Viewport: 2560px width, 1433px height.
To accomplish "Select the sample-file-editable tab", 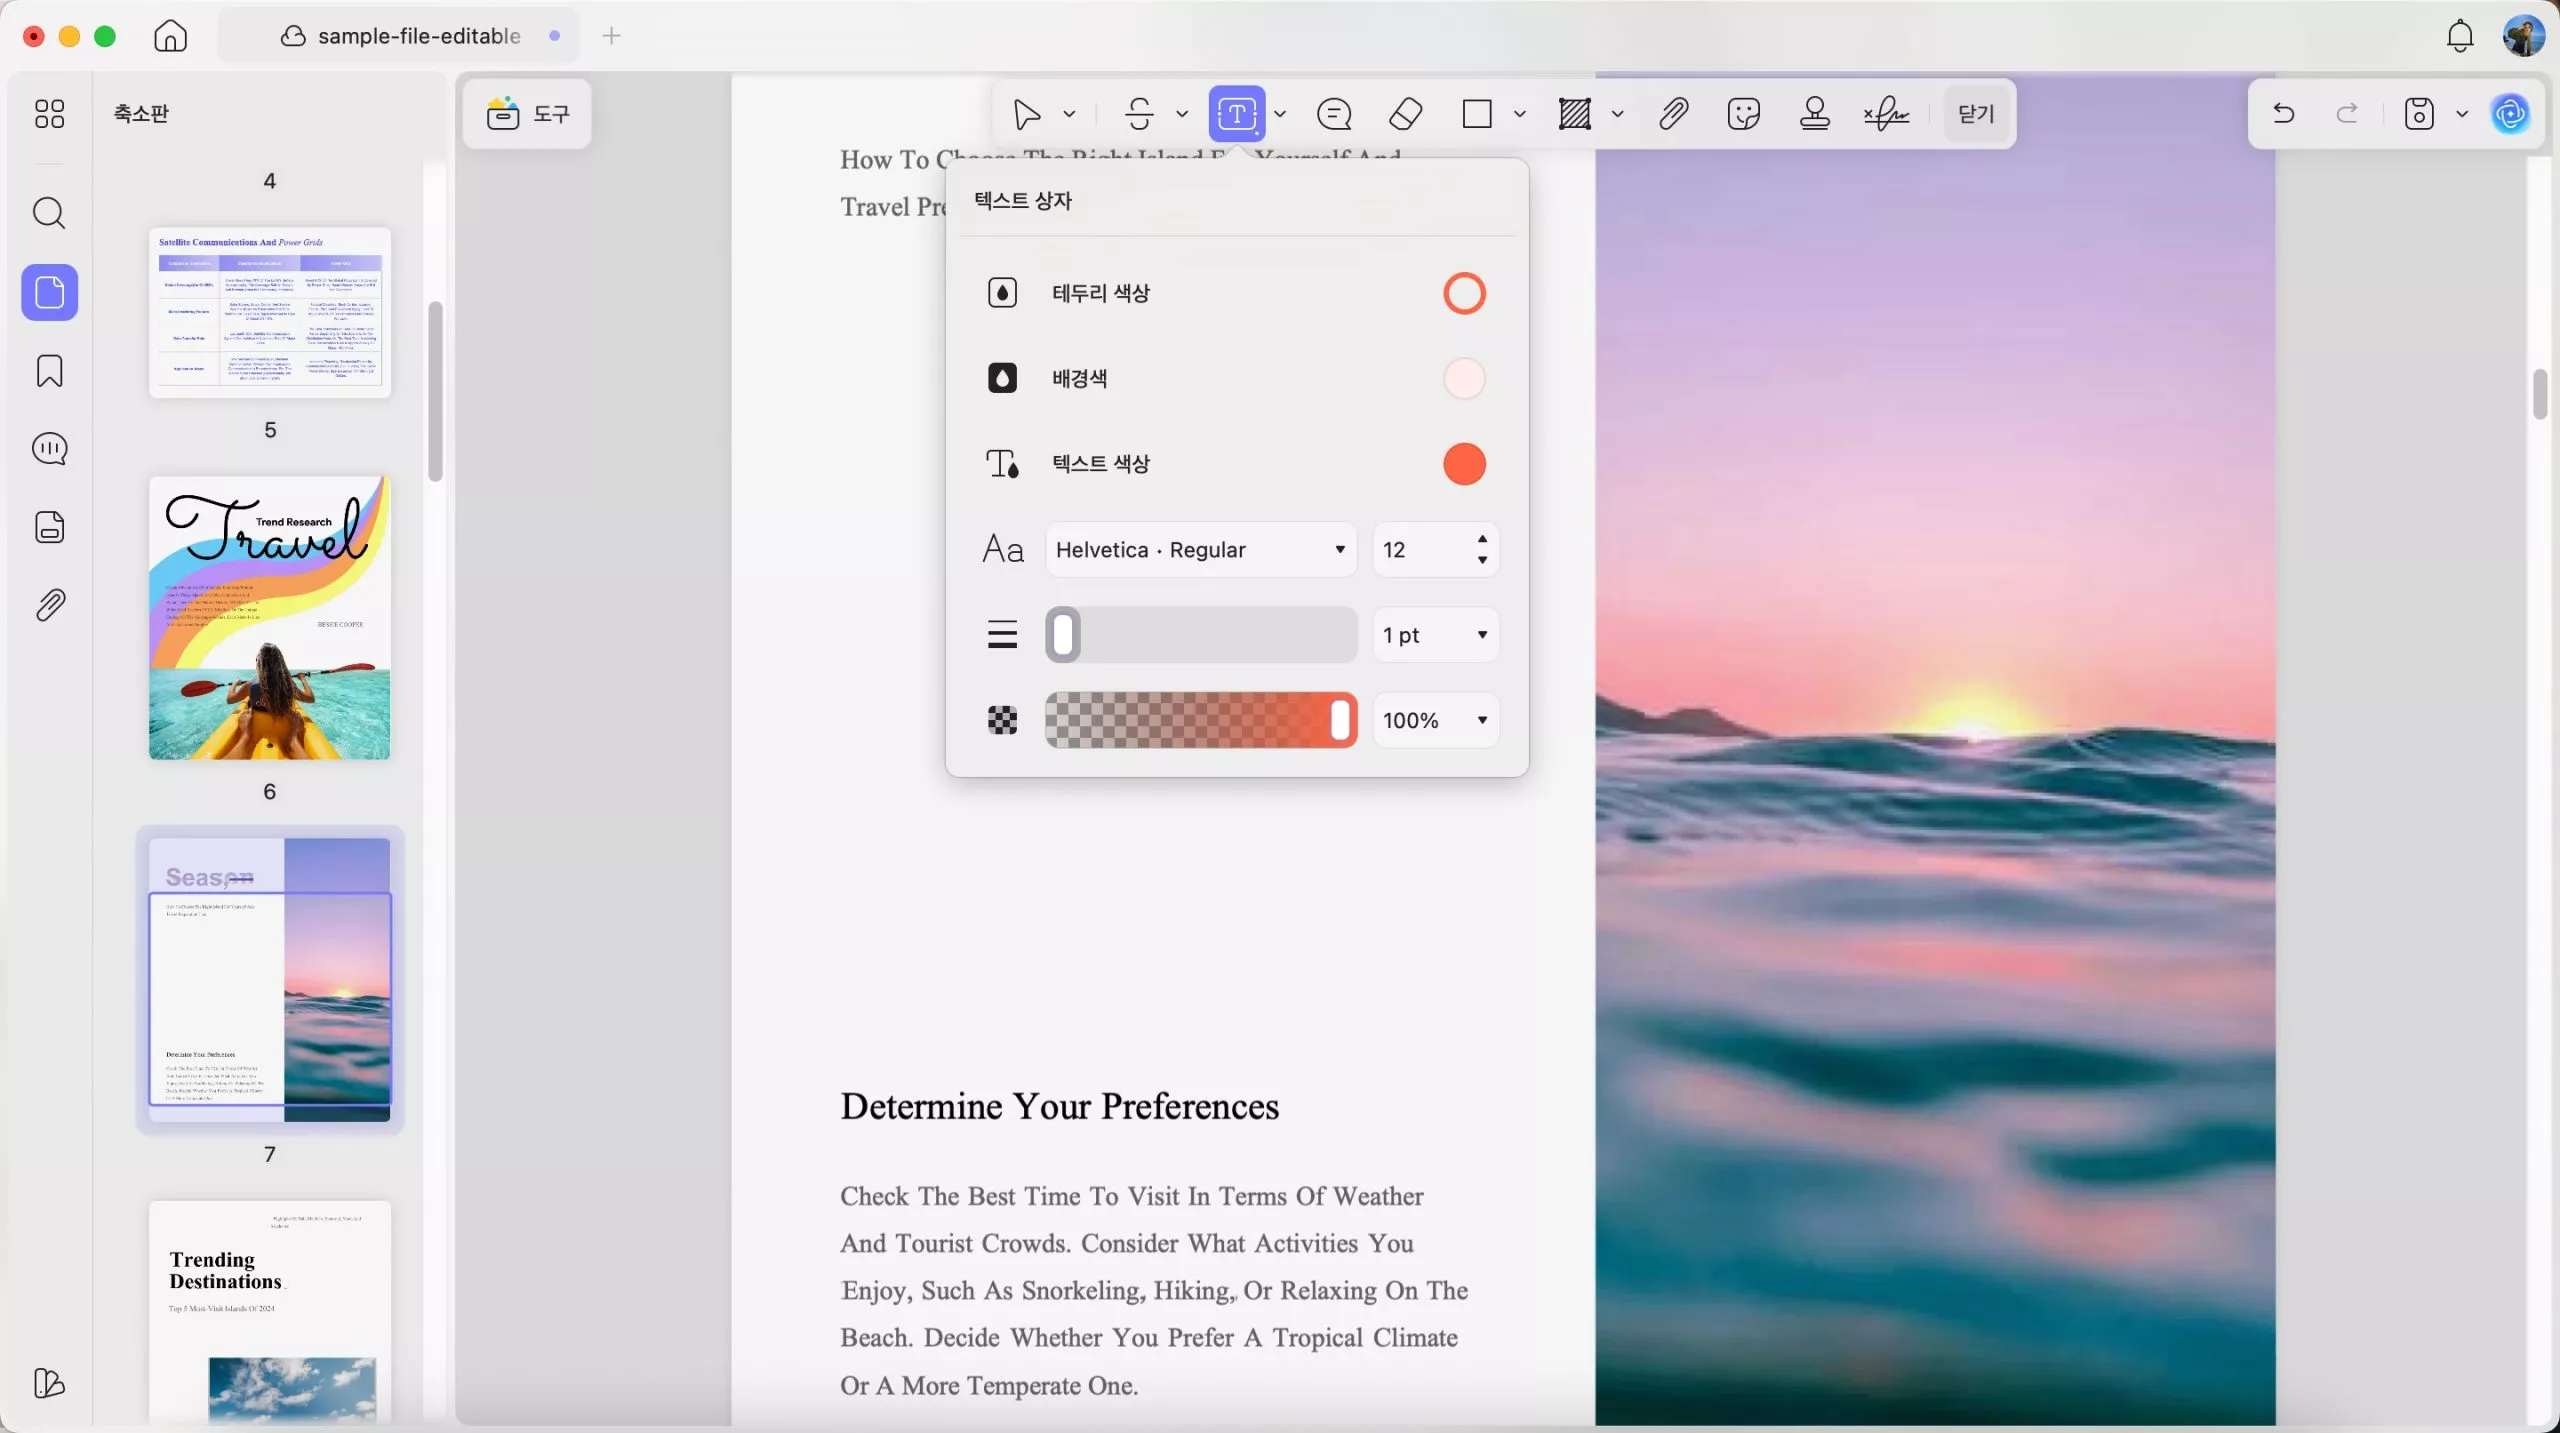I will click(400, 36).
